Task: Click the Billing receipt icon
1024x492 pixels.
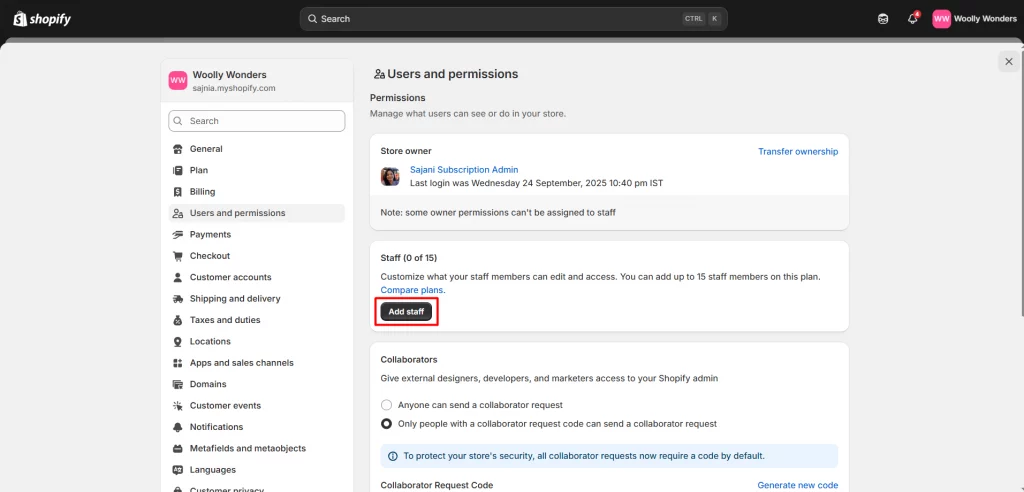Action: [178, 192]
